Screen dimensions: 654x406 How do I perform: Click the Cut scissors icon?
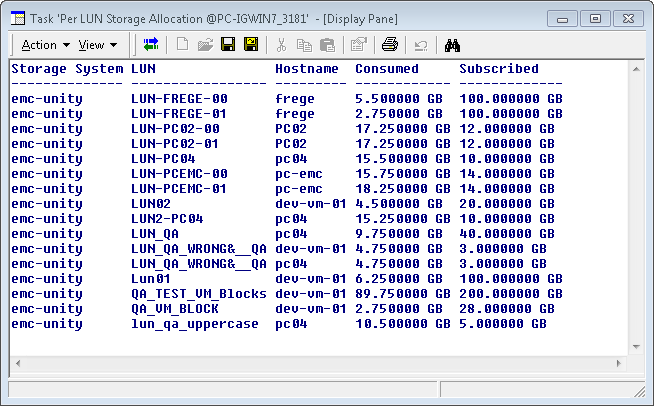(x=281, y=45)
